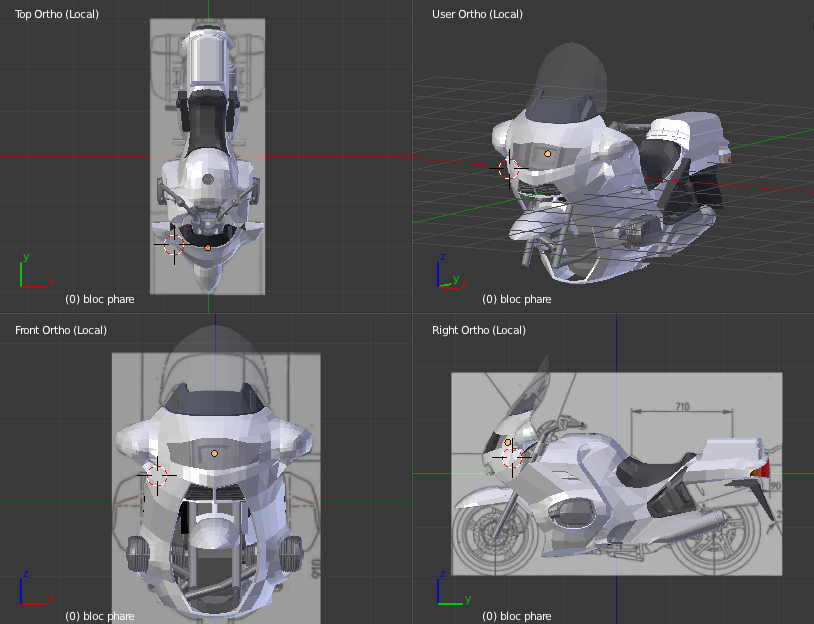The width and height of the screenshot is (814, 624).
Task: Click the "Front Ortho (Local)" viewport label
Action: click(61, 330)
